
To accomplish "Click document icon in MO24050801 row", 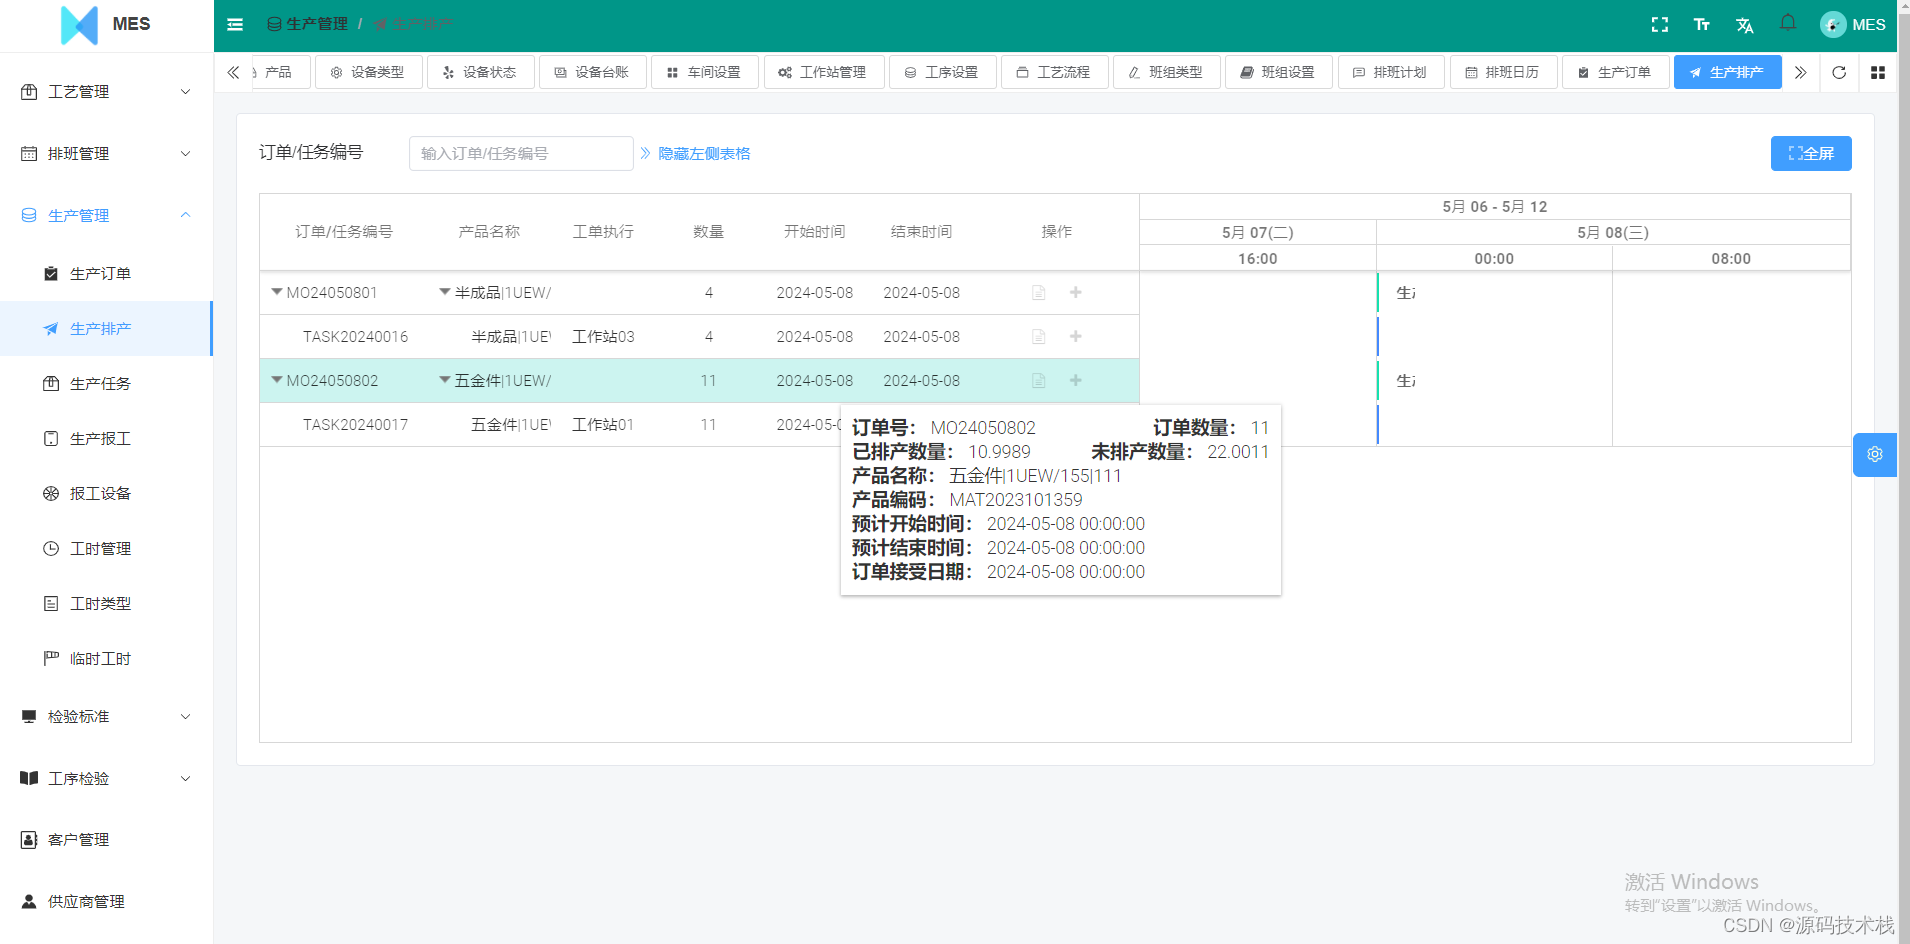I will [x=1039, y=293].
